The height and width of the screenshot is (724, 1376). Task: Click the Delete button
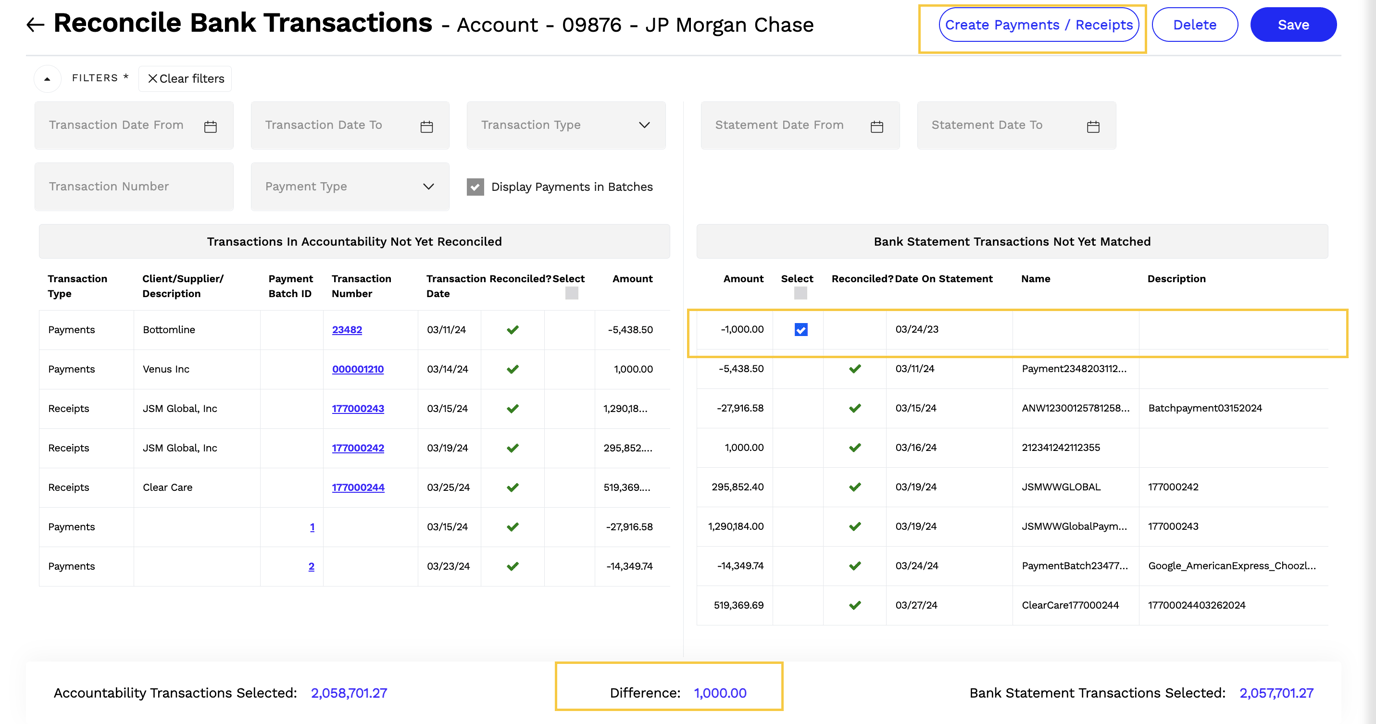click(x=1194, y=24)
